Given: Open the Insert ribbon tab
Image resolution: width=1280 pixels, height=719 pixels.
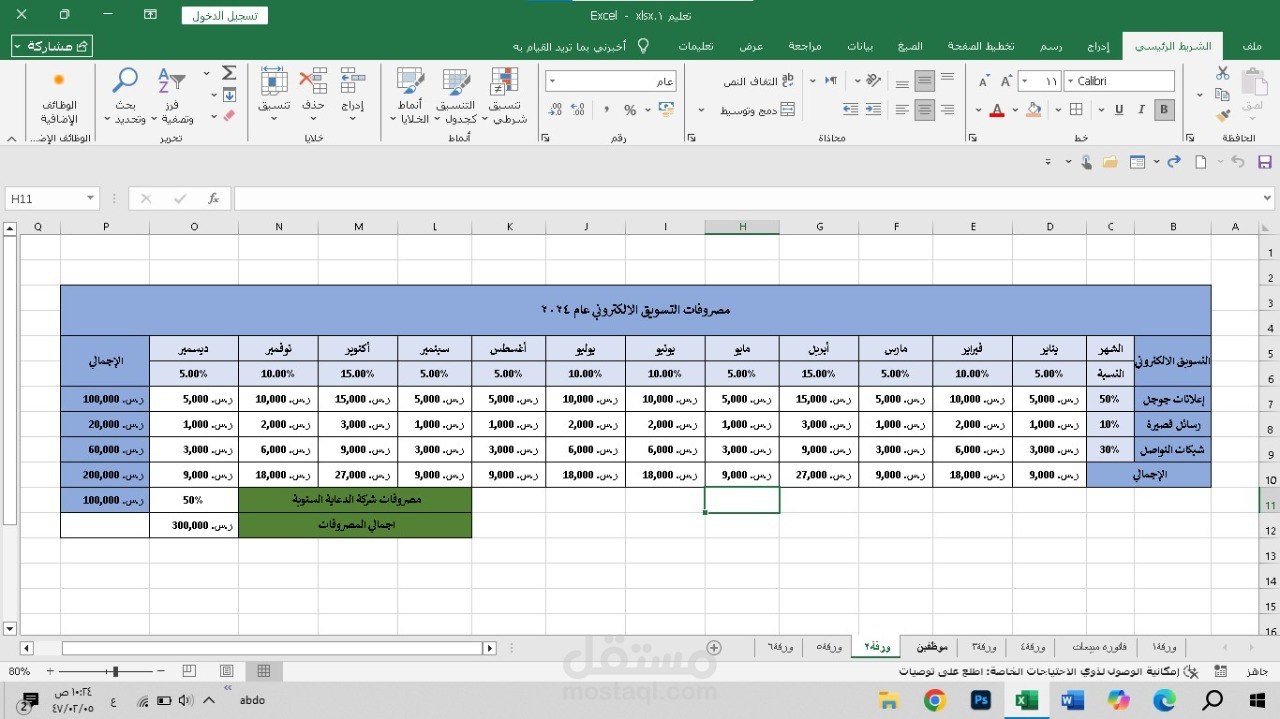Looking at the screenshot, I should pyautogui.click(x=1098, y=46).
